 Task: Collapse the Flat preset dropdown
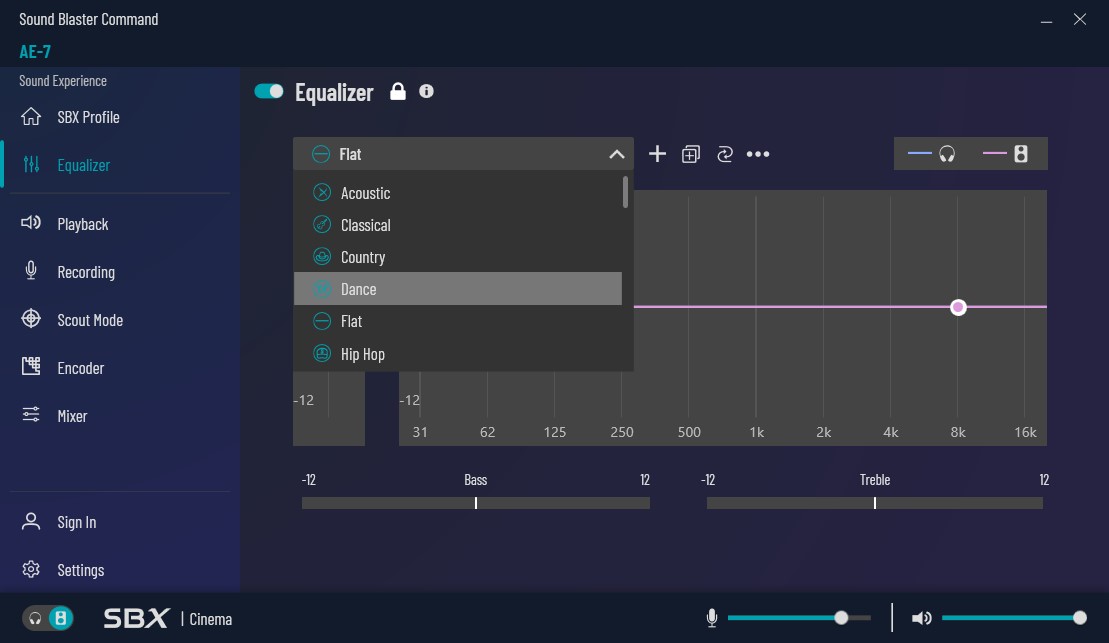[x=463, y=153]
